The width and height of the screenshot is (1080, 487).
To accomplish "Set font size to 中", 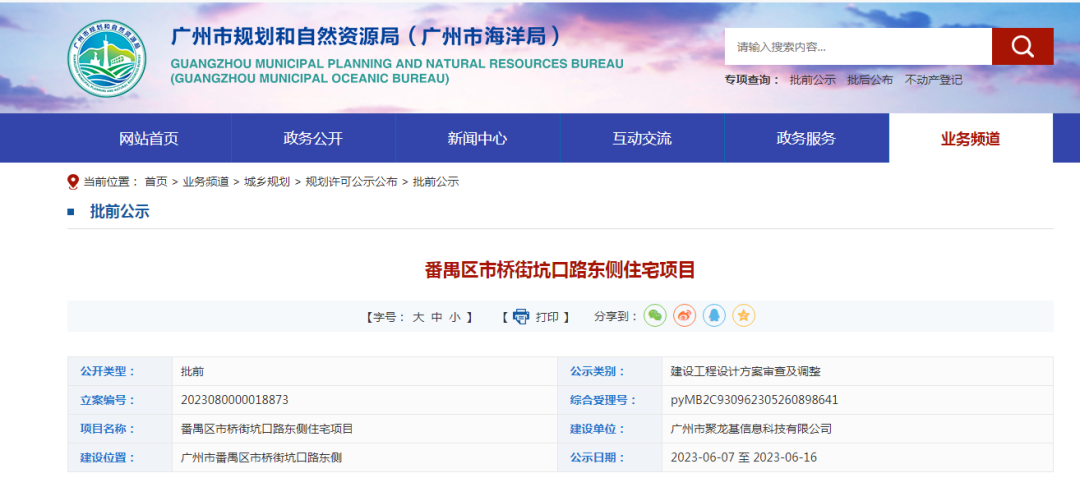I will point(437,317).
